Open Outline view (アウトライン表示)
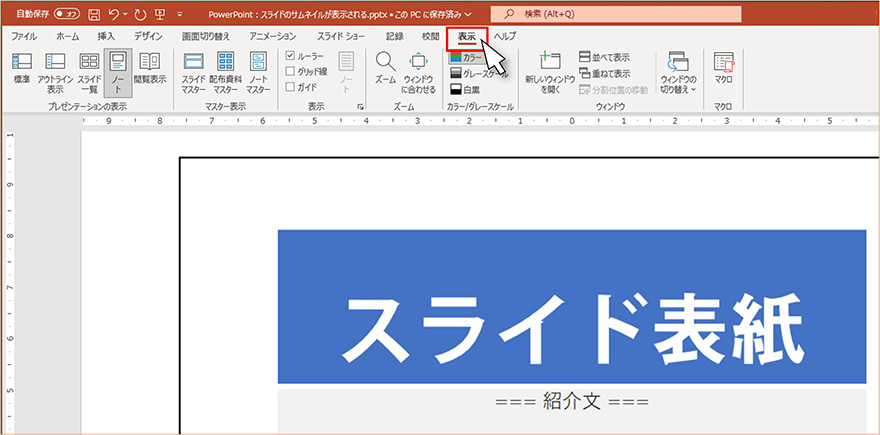Screen dimensions: 880x435 pyautogui.click(x=55, y=69)
